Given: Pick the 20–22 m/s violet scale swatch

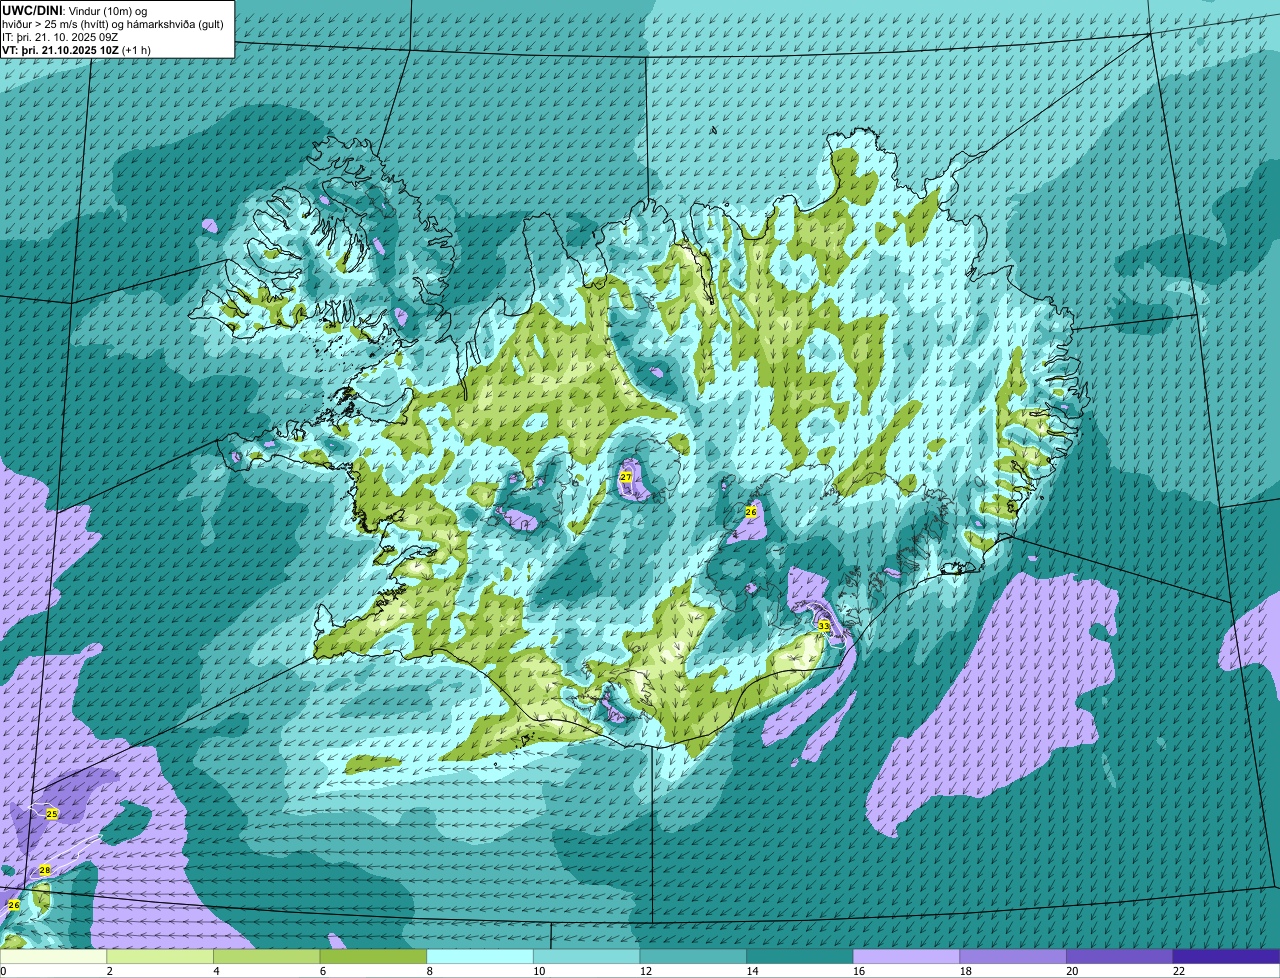Looking at the screenshot, I should point(1120,956).
